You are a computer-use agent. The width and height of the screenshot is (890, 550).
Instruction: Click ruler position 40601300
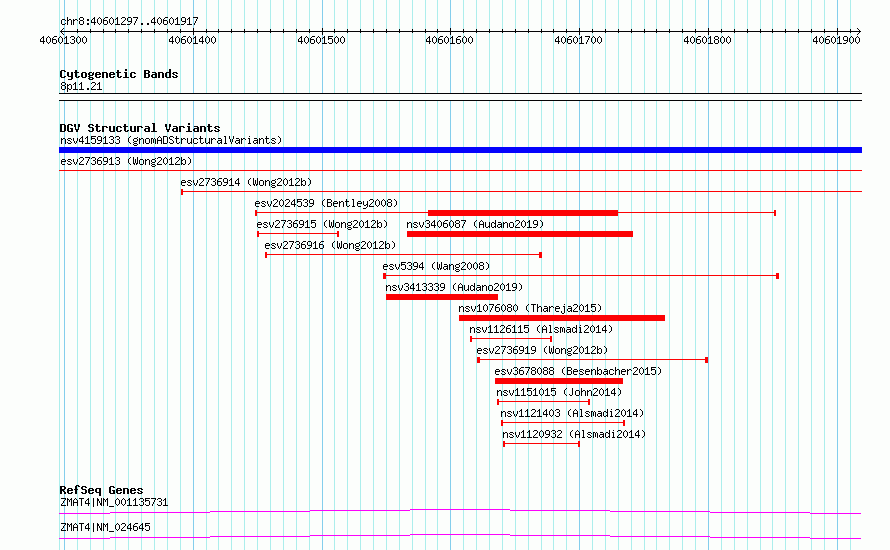pos(64,40)
